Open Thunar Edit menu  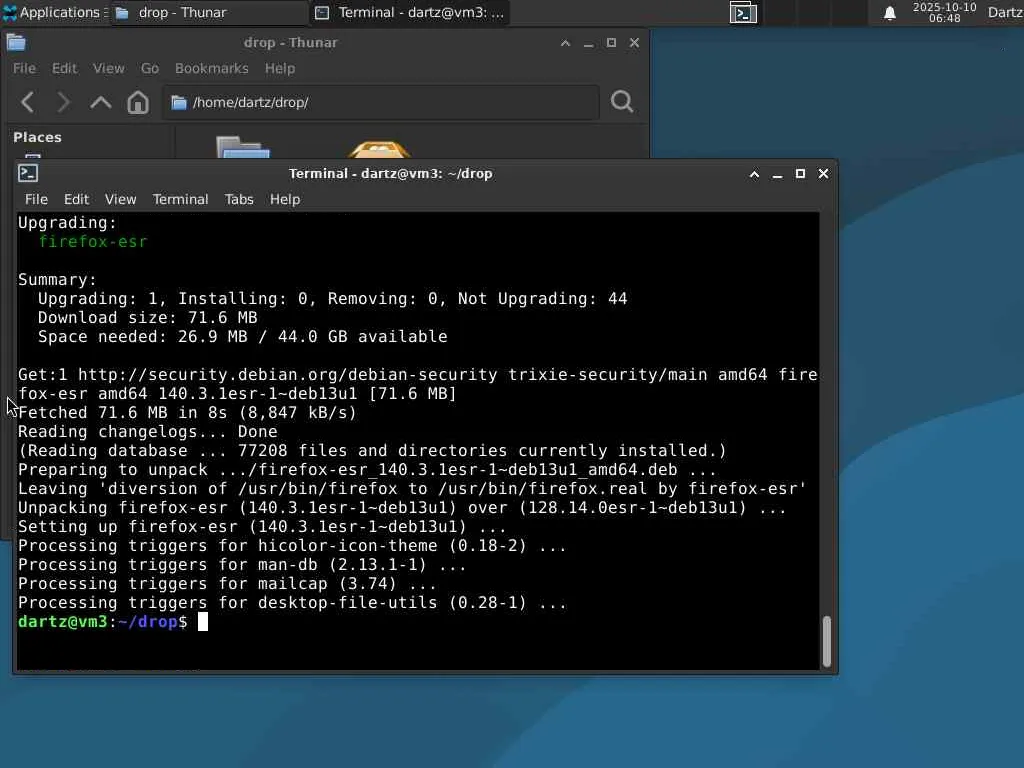[x=64, y=68]
